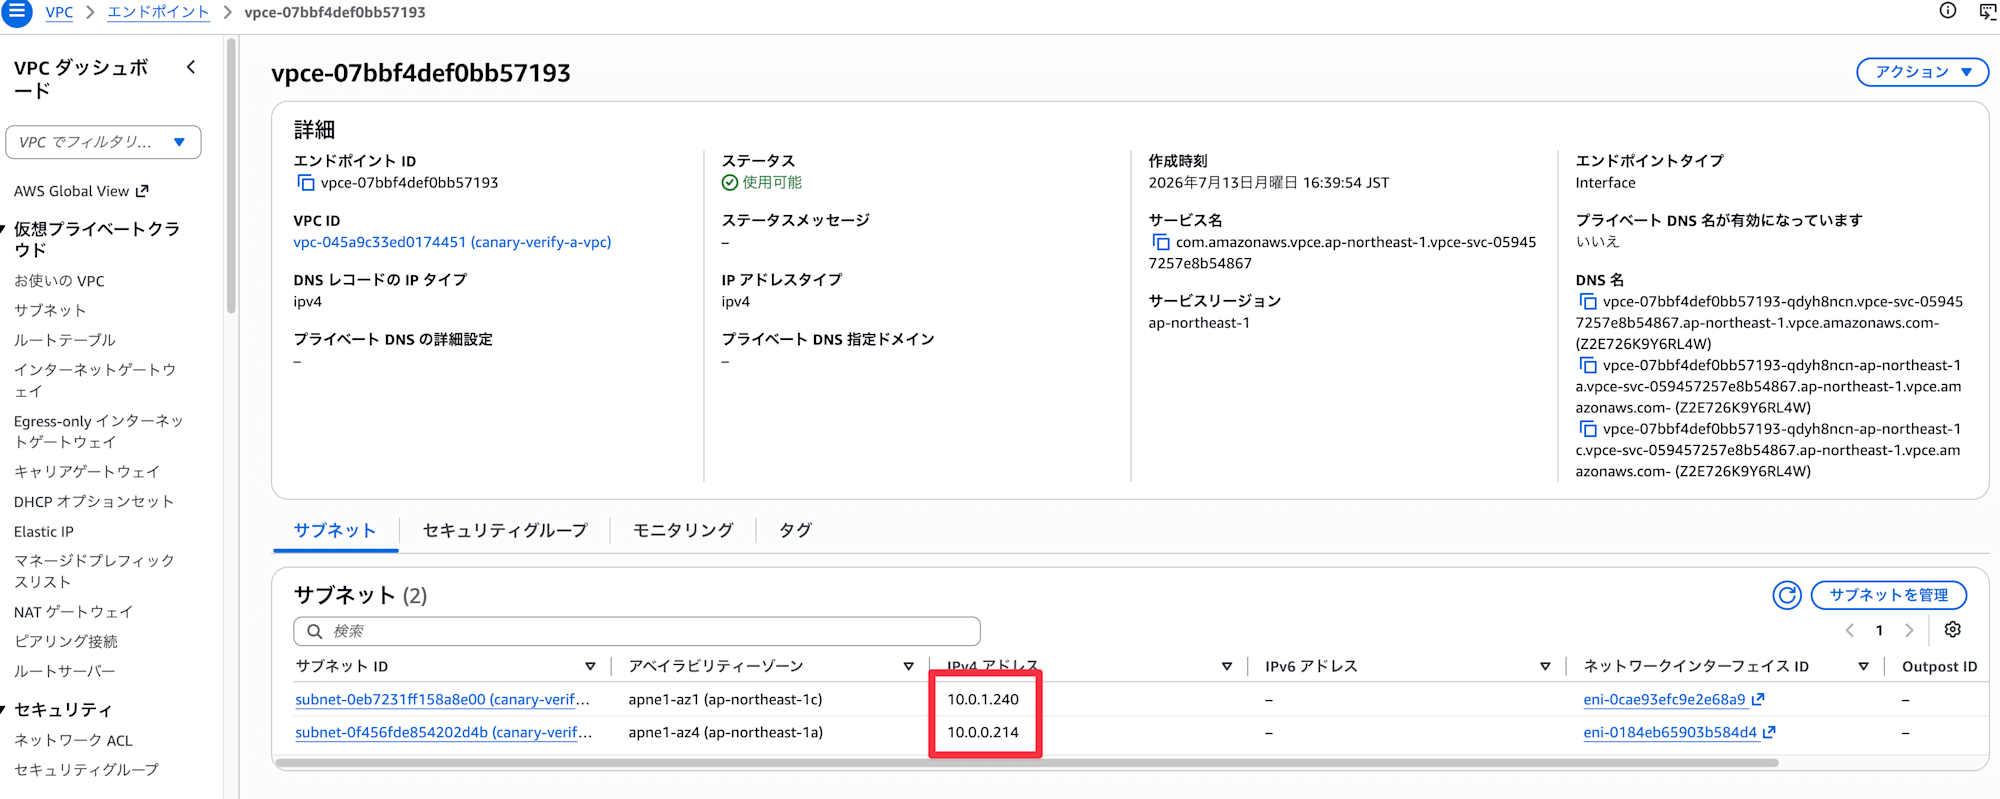Open ピアリング接続 in sidebar
Viewport: 2000px width, 799px height.
[66, 641]
